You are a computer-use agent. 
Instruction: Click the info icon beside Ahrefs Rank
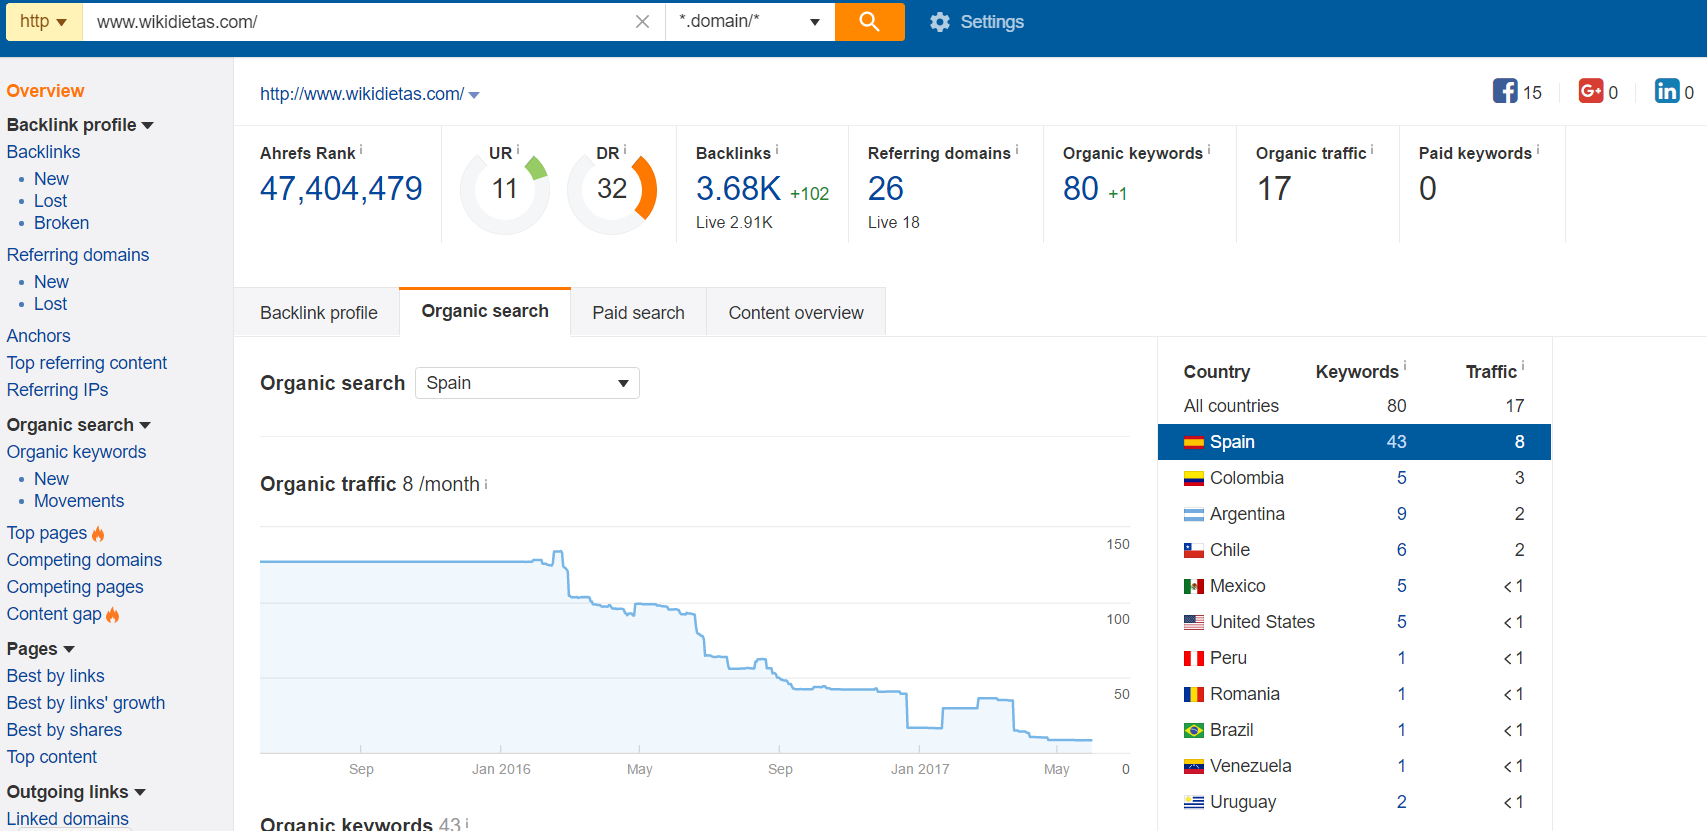pyautogui.click(x=361, y=150)
